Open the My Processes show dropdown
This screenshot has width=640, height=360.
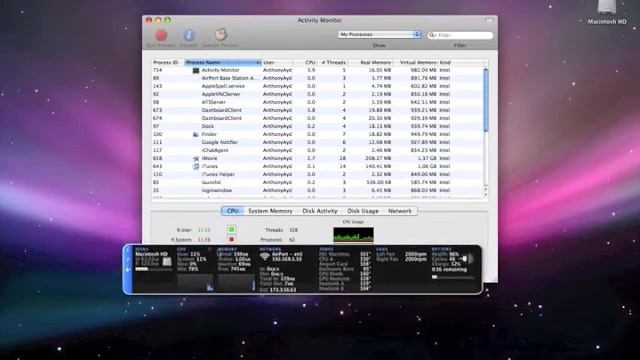pos(379,35)
